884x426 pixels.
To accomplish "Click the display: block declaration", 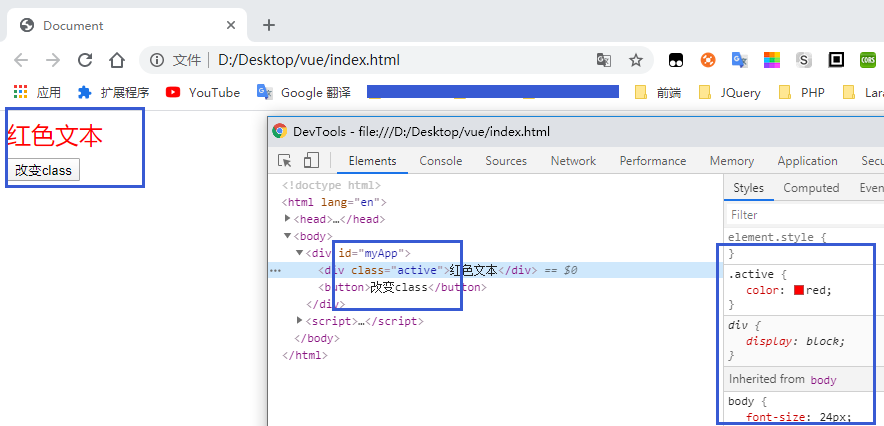I will [x=795, y=341].
